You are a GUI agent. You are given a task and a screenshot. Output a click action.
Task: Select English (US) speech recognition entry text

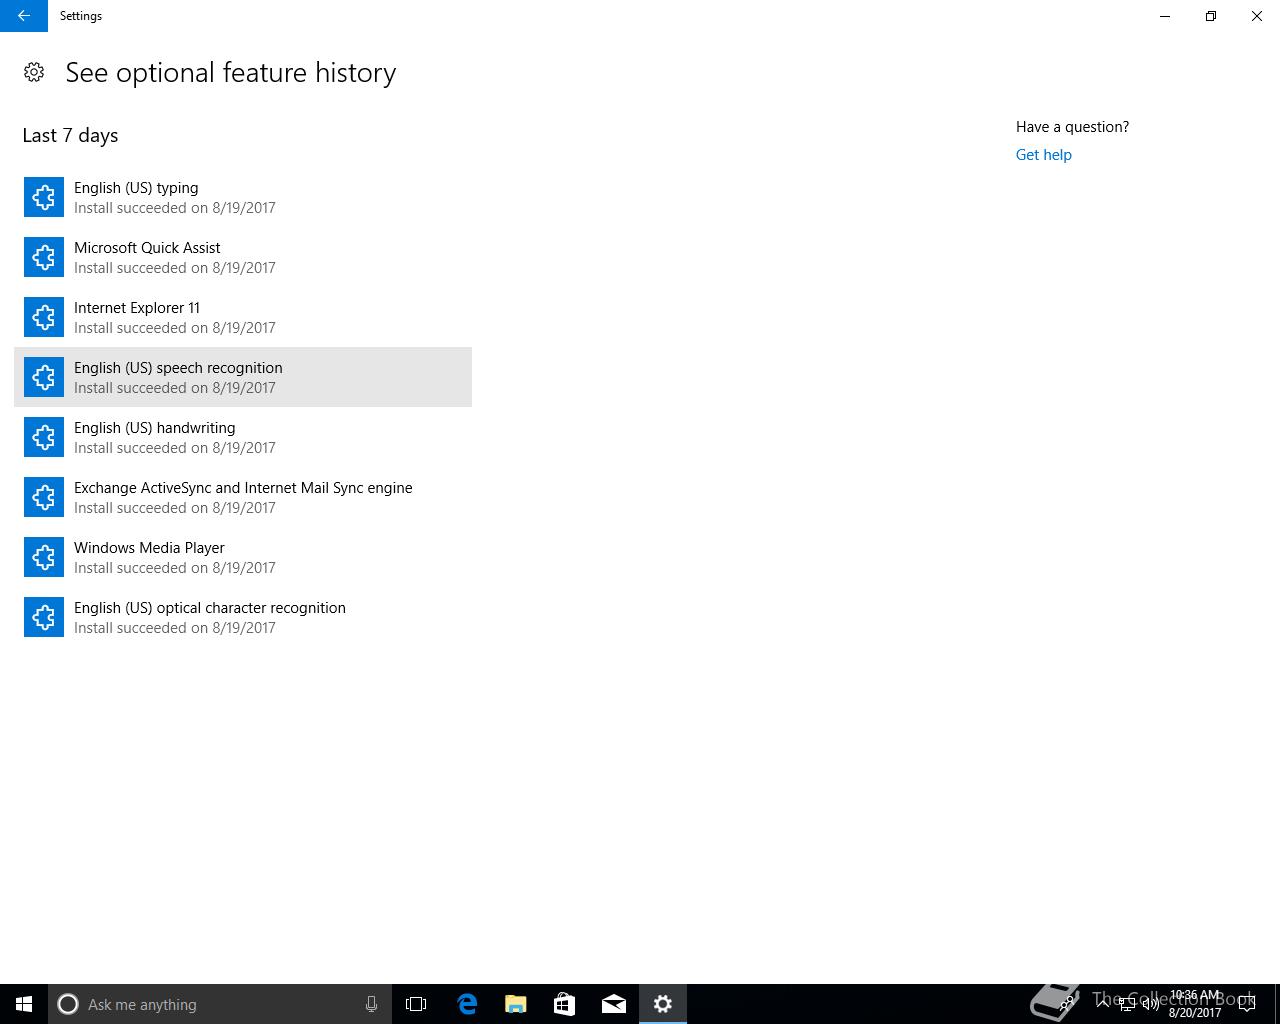[178, 368]
